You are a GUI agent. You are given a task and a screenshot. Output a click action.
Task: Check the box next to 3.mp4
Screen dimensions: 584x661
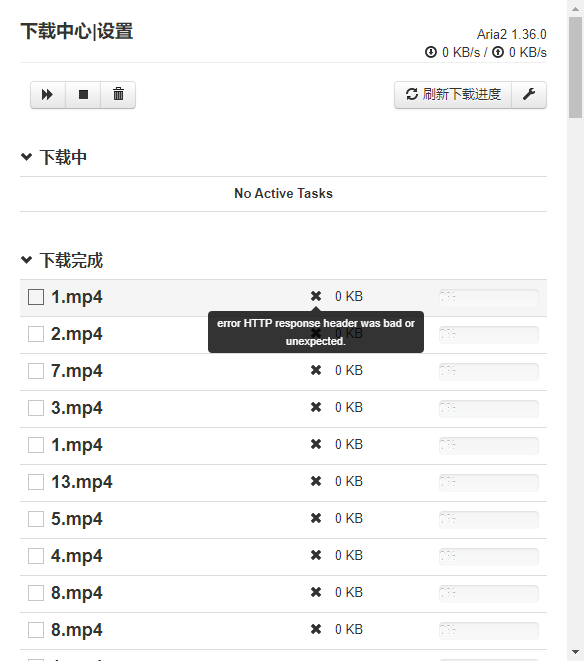pos(36,408)
